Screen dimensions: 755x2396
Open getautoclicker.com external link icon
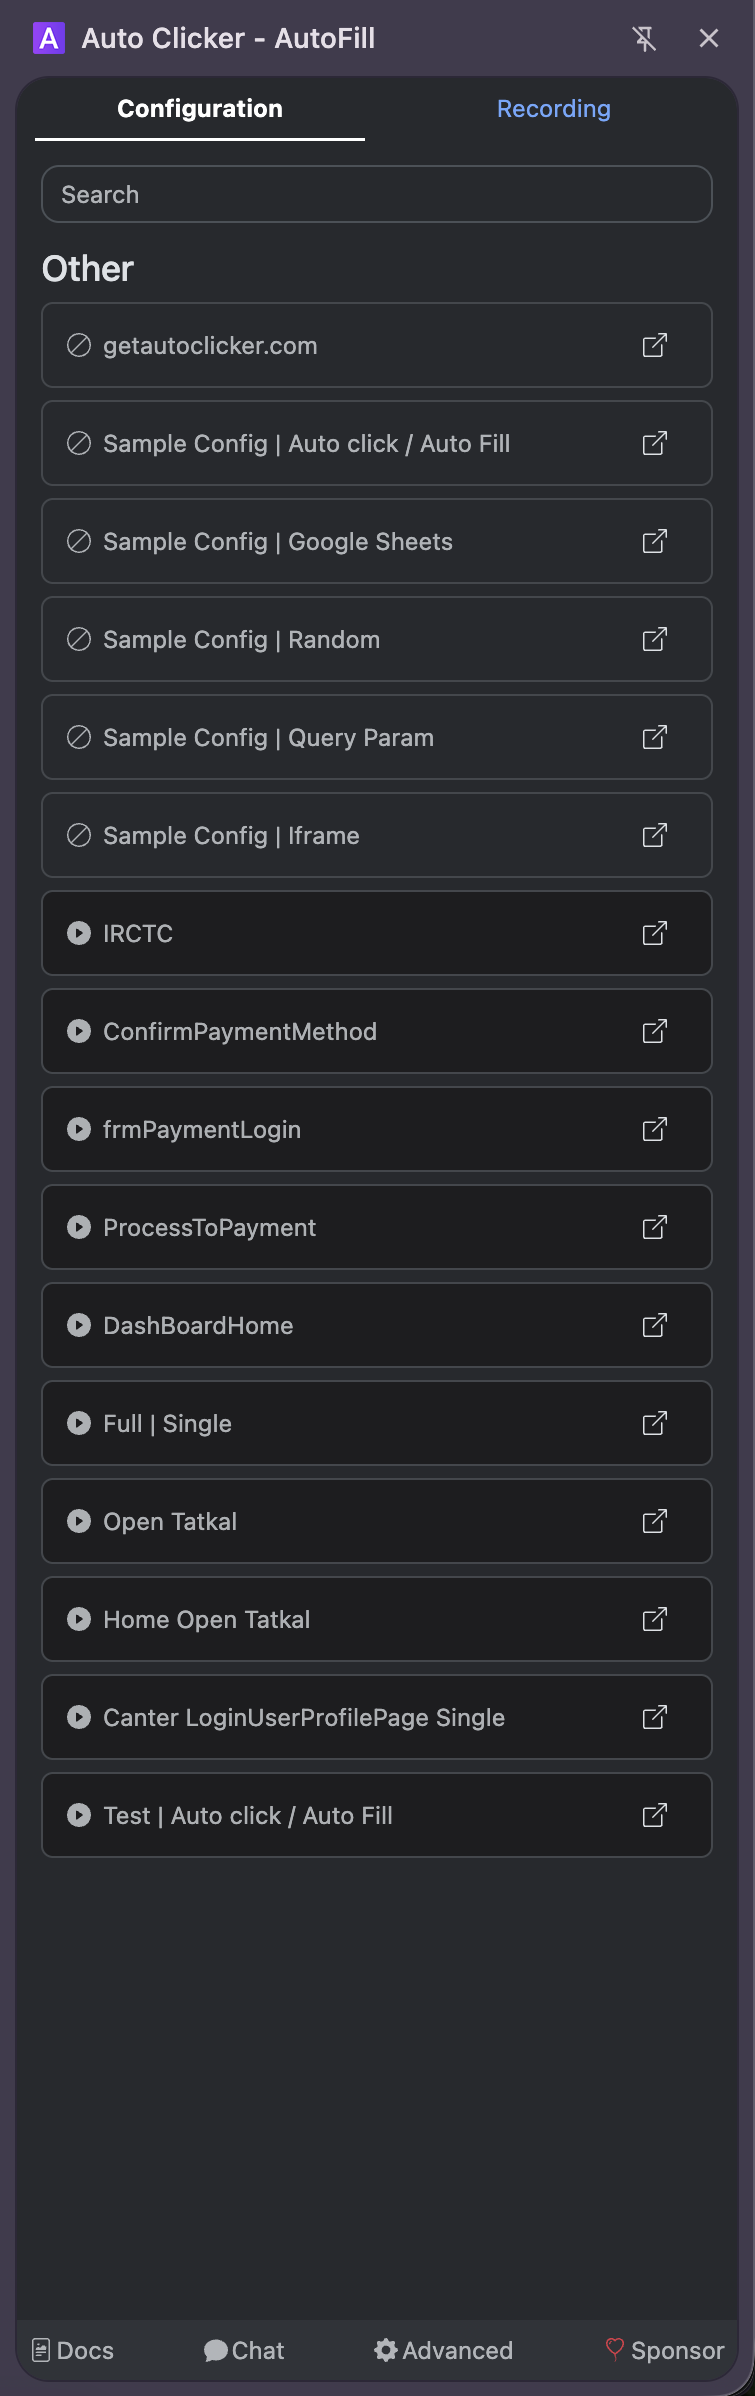pyautogui.click(x=655, y=345)
